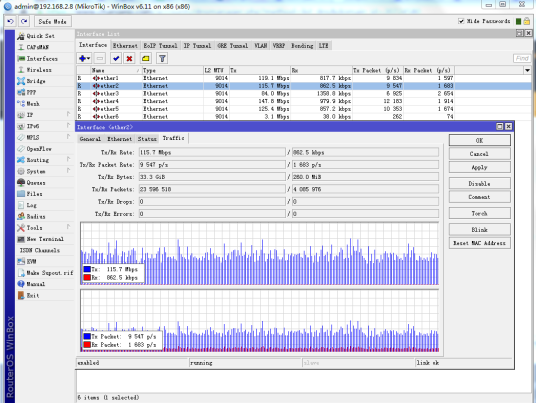536x403 pixels.
Task: Open ISDN Channels item
Action: point(40,250)
